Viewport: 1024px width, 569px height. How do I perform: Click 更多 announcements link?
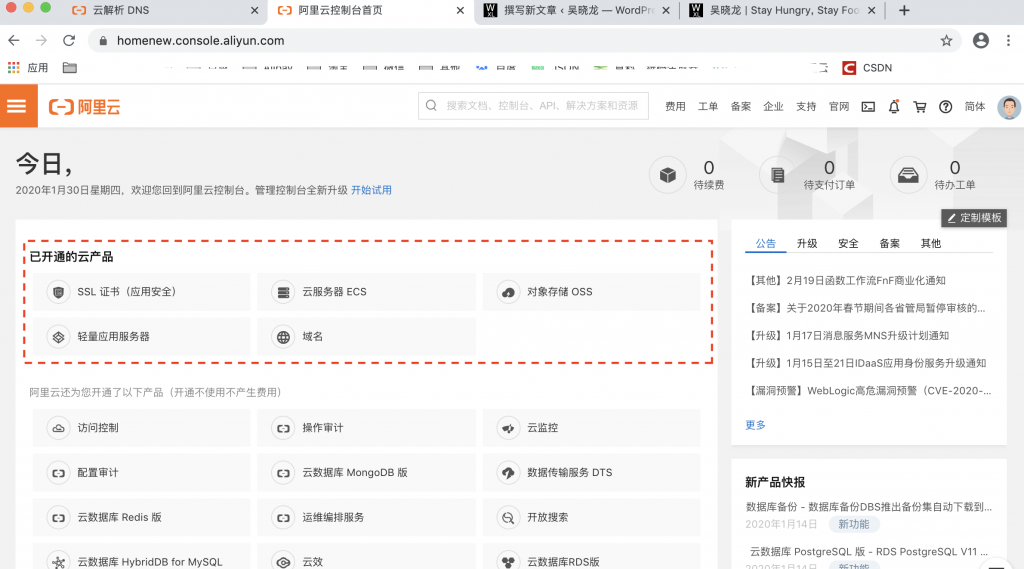(755, 425)
